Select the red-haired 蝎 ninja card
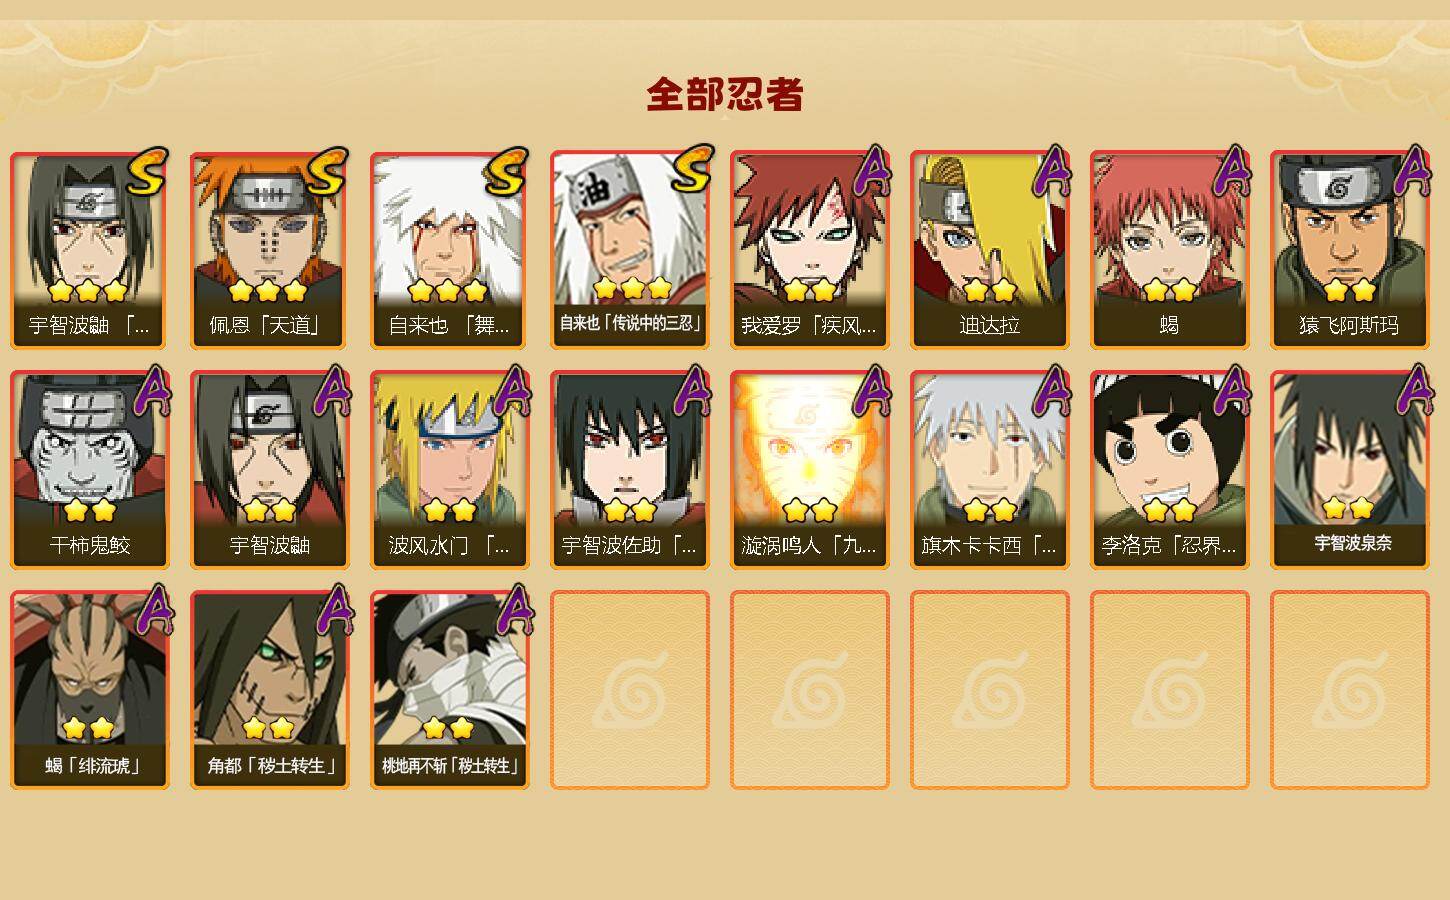The image size is (1450, 900). click(1169, 250)
